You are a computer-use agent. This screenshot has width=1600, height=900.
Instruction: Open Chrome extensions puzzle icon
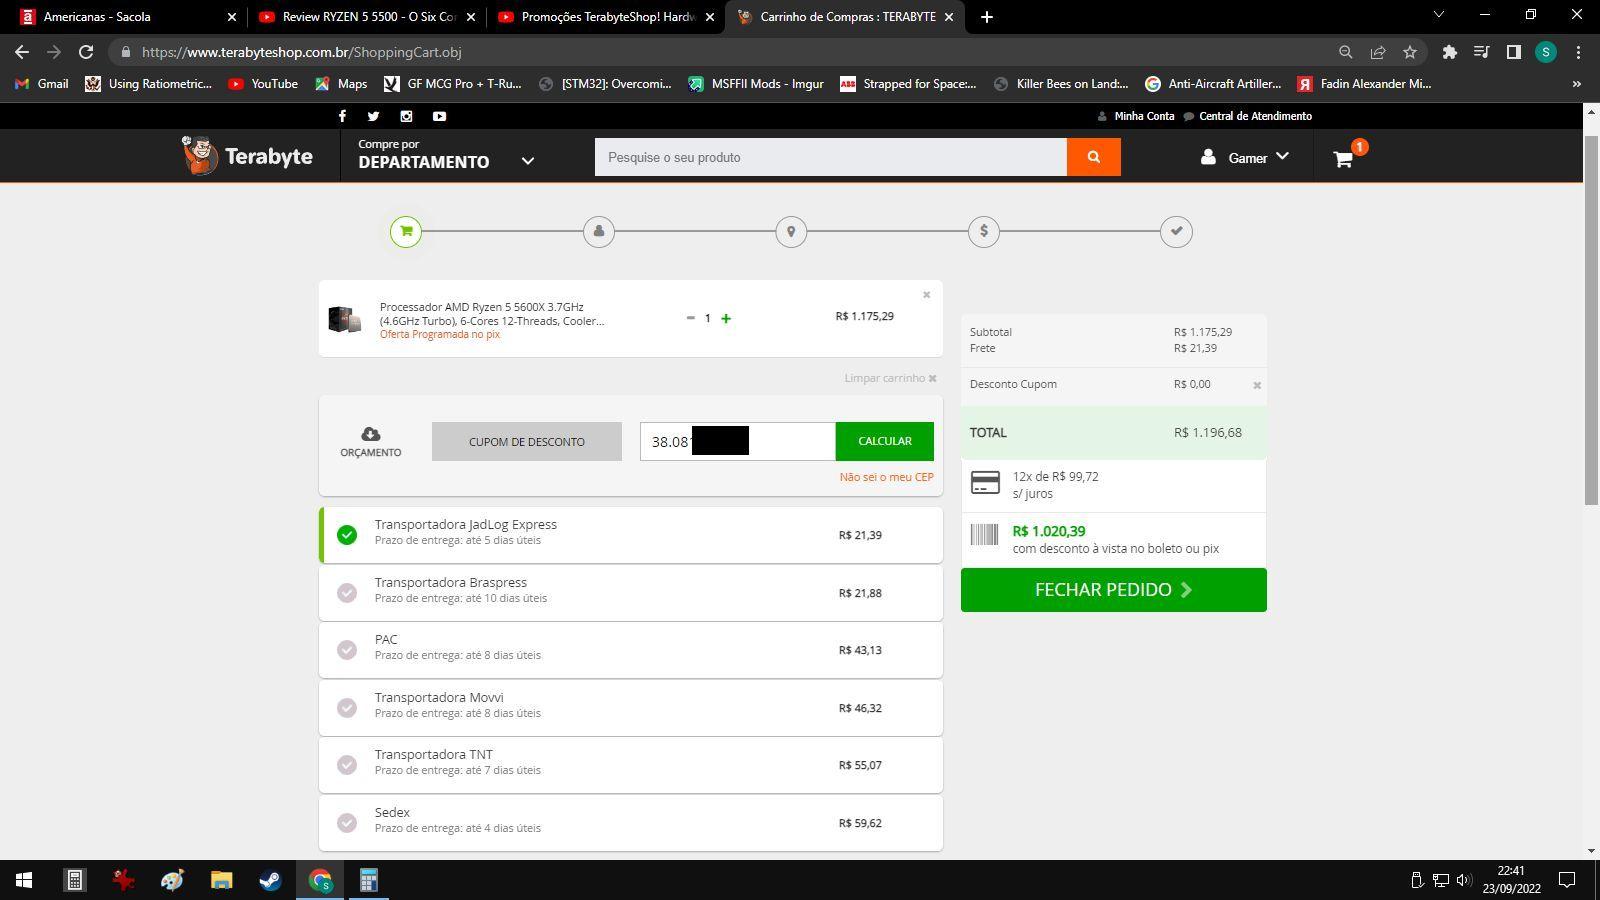click(1449, 52)
